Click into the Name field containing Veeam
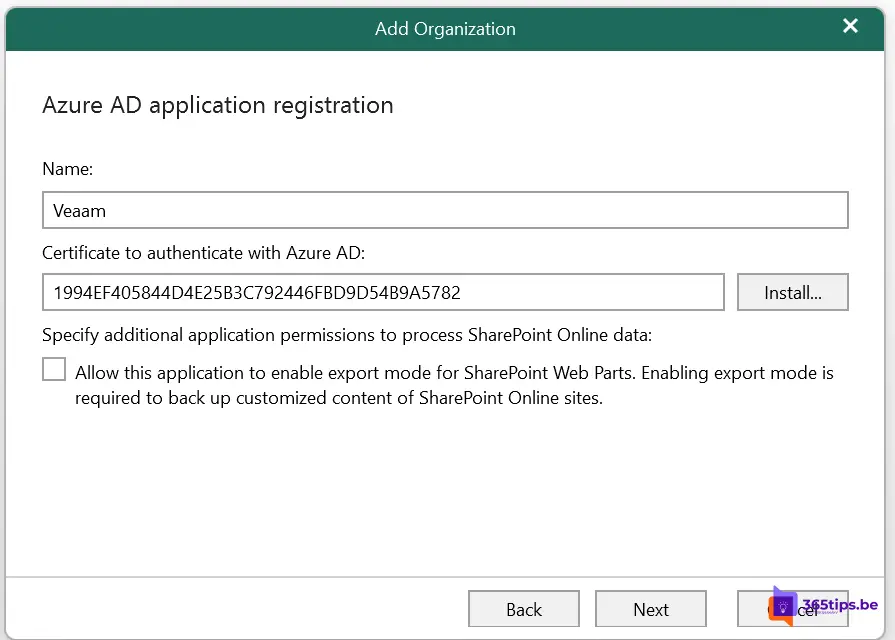This screenshot has width=895, height=640. point(445,210)
